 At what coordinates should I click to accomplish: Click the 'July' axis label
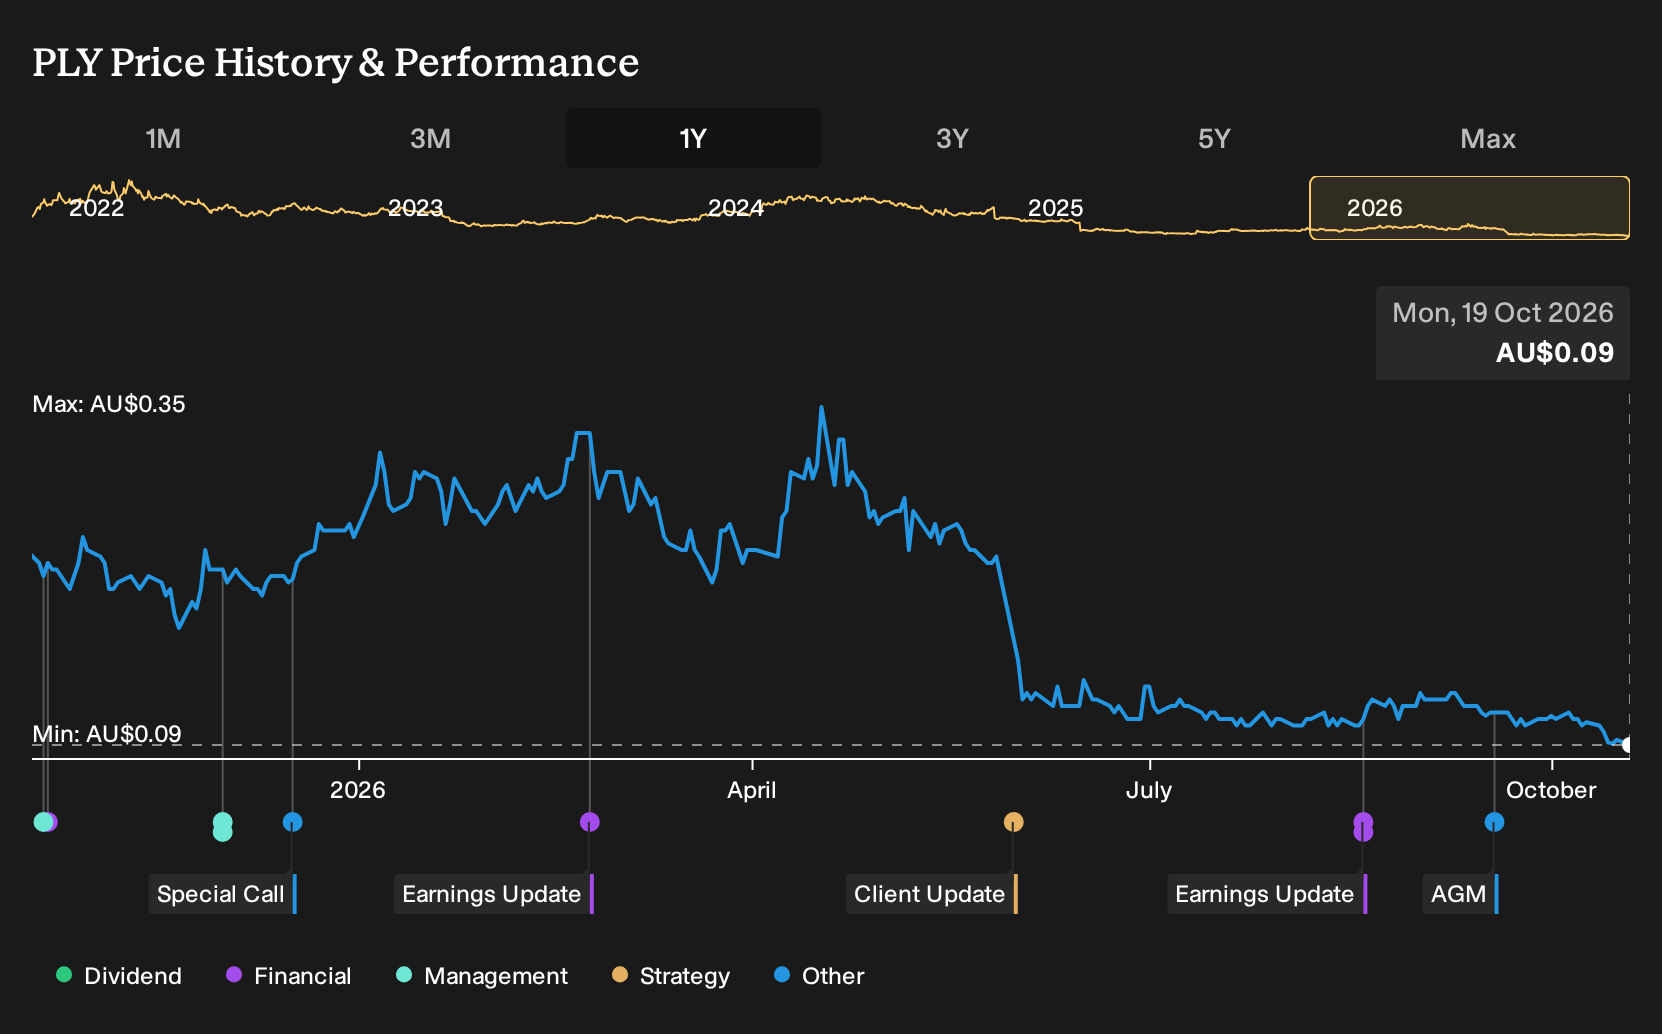click(1149, 790)
